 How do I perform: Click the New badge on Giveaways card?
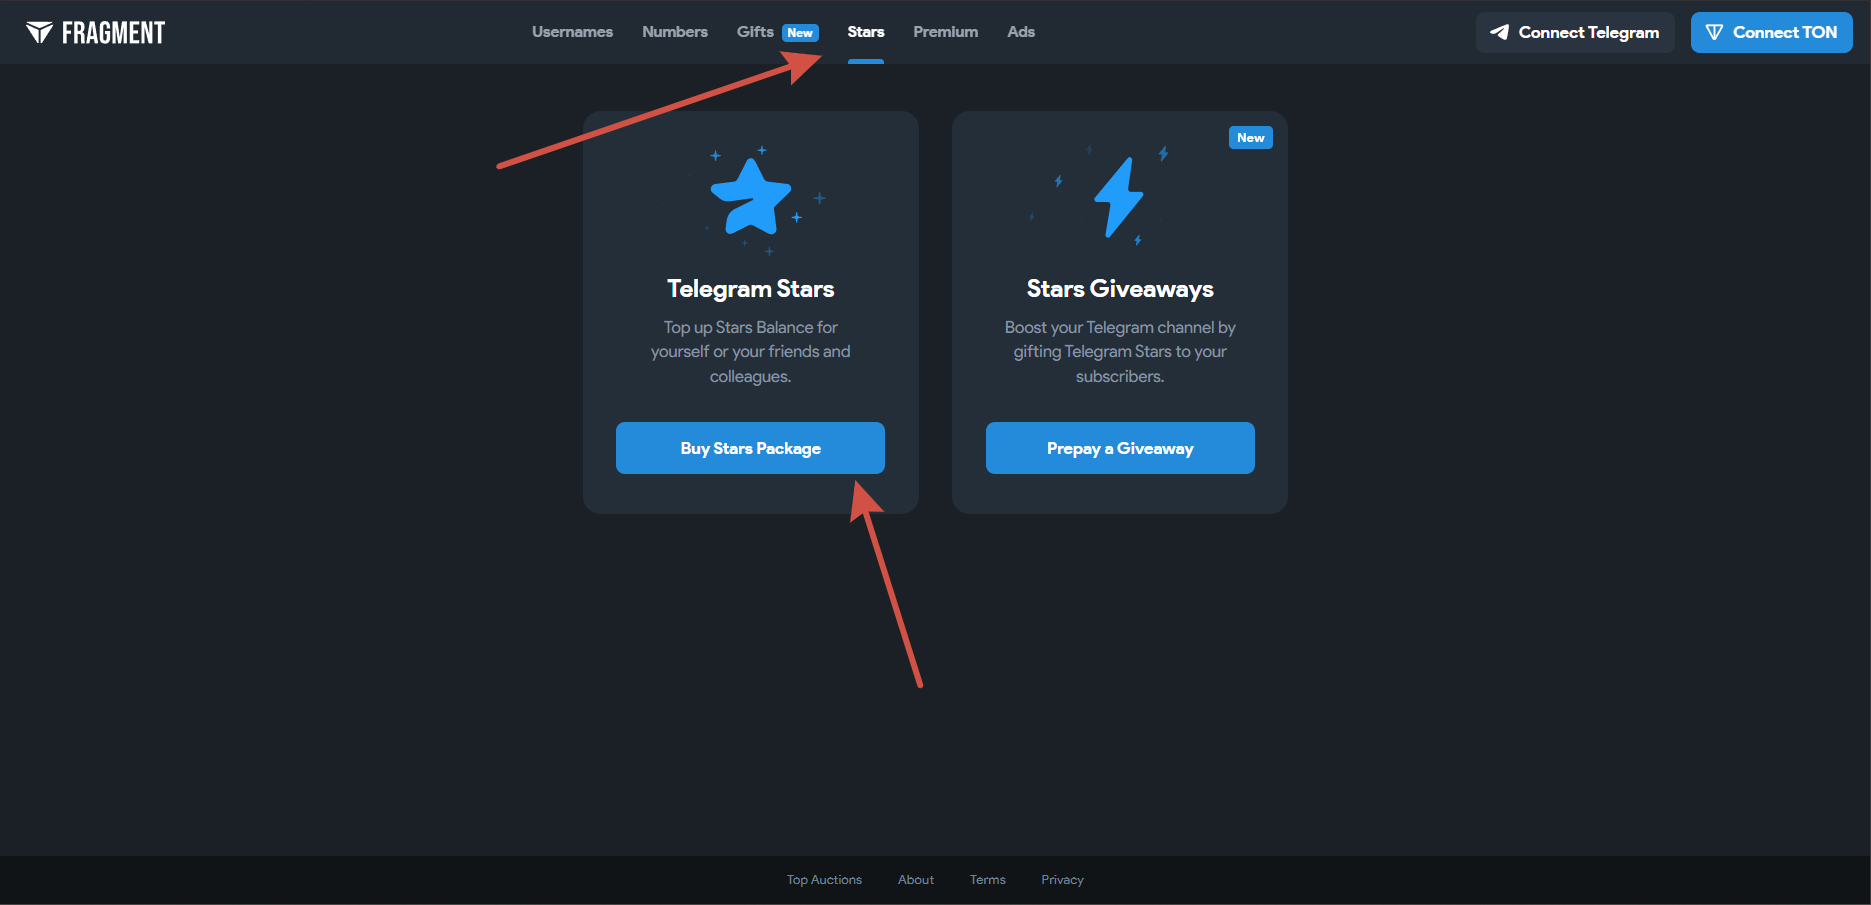pyautogui.click(x=1251, y=138)
